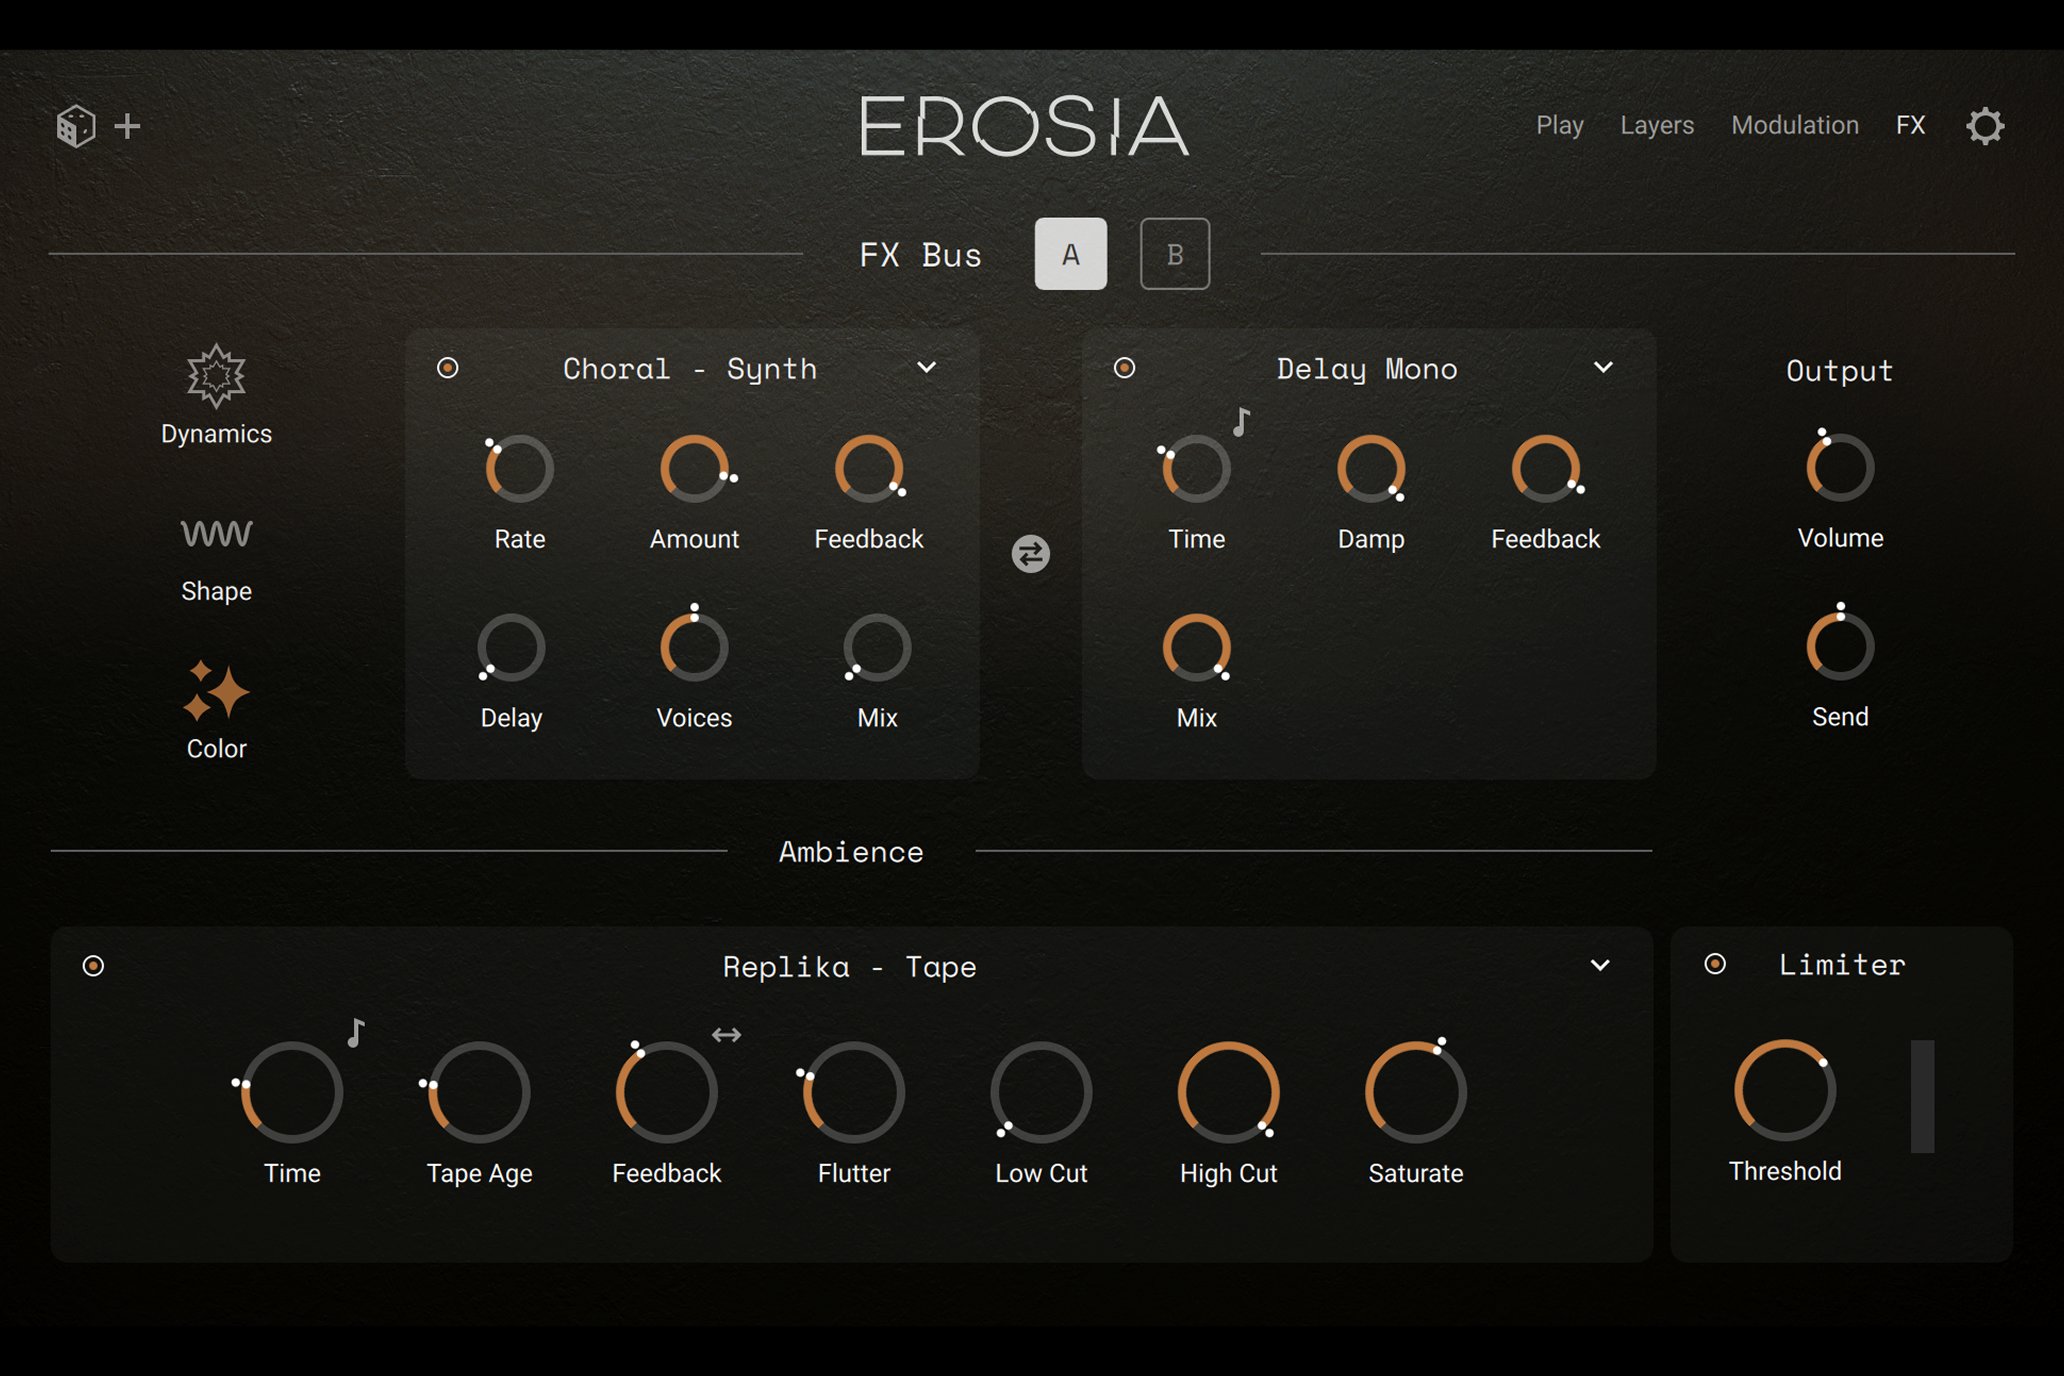Click the Shape category label

click(x=216, y=591)
